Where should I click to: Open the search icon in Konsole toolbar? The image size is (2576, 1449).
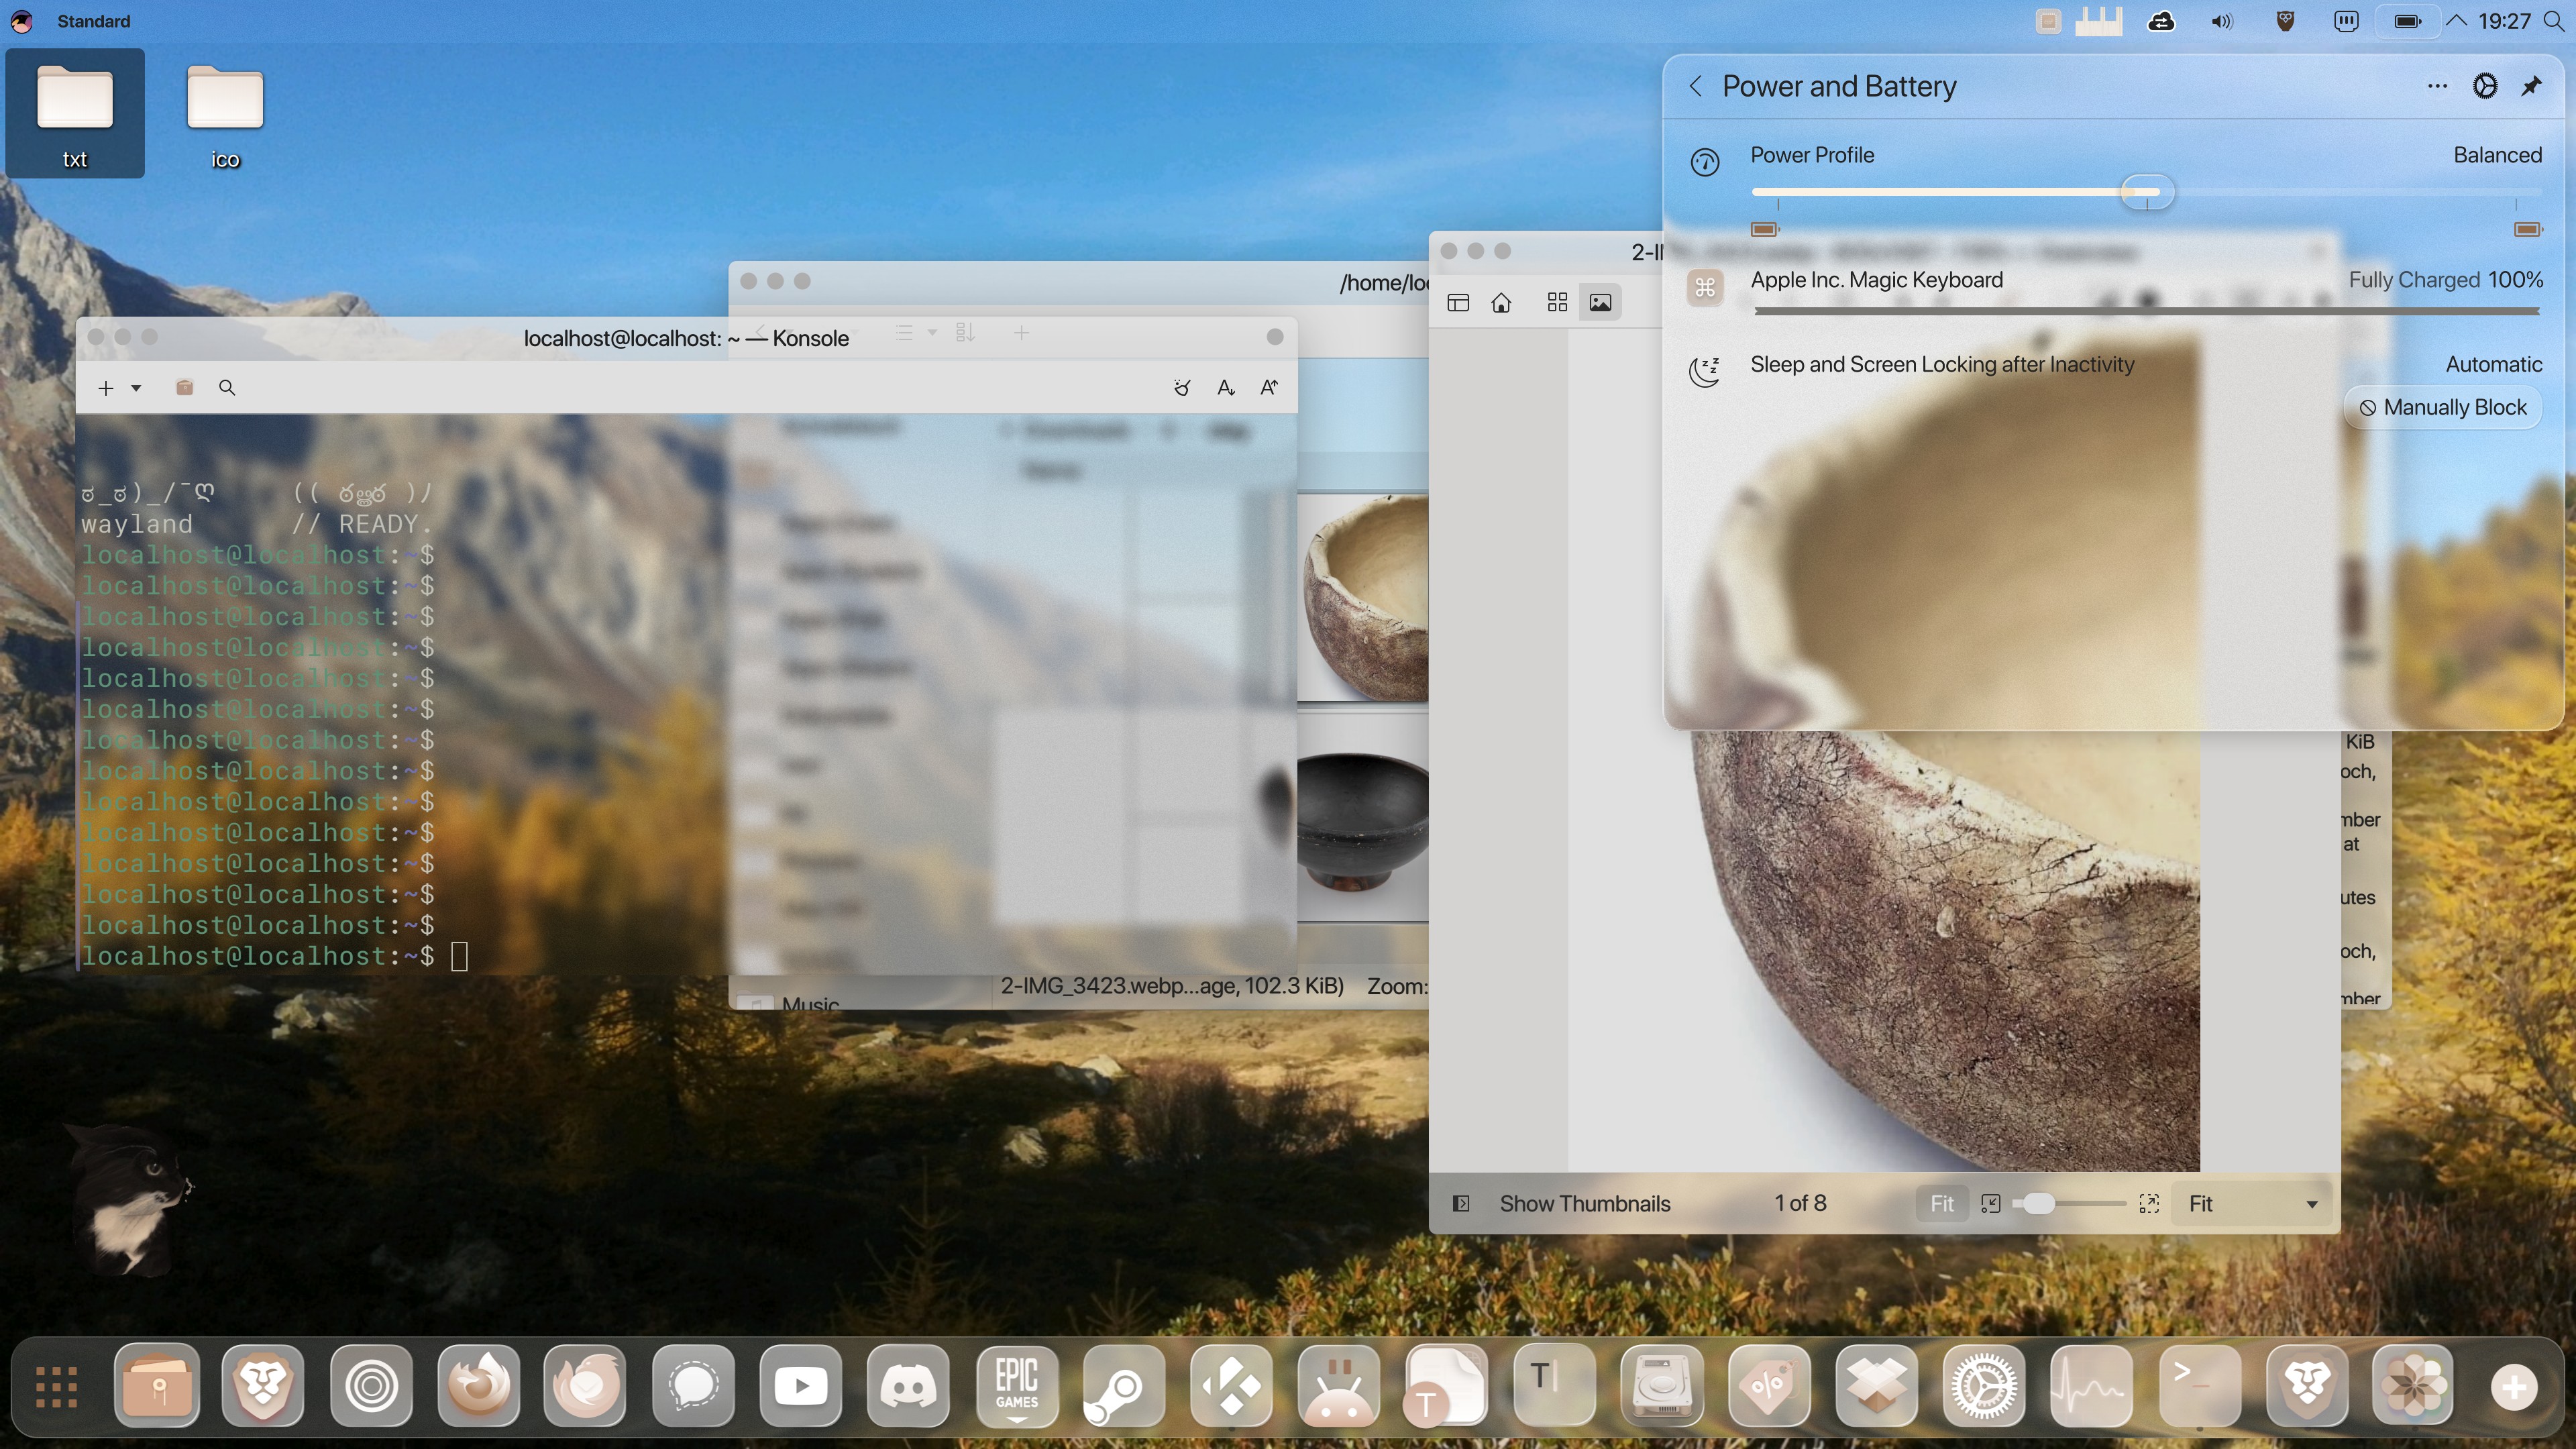point(227,388)
